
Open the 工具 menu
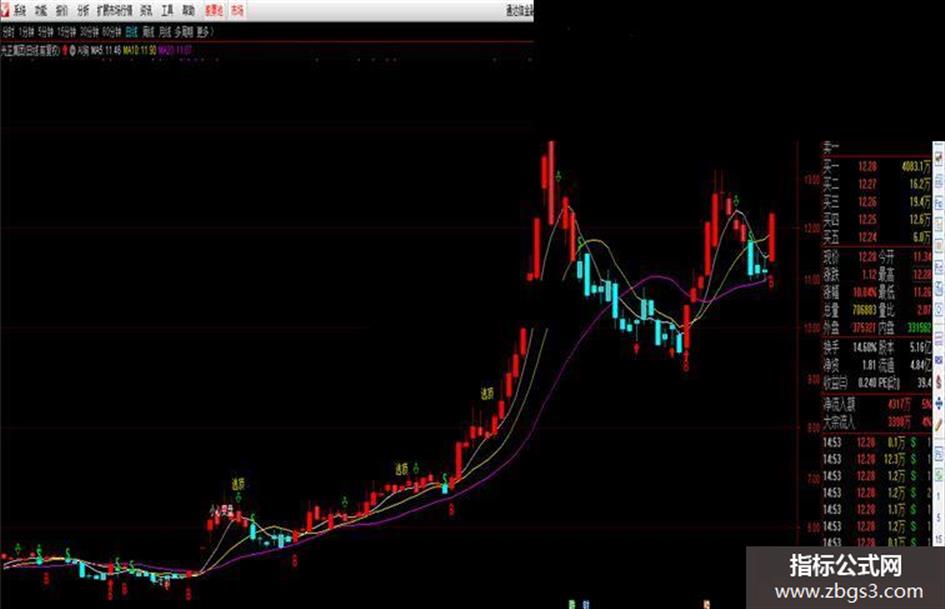coord(167,10)
